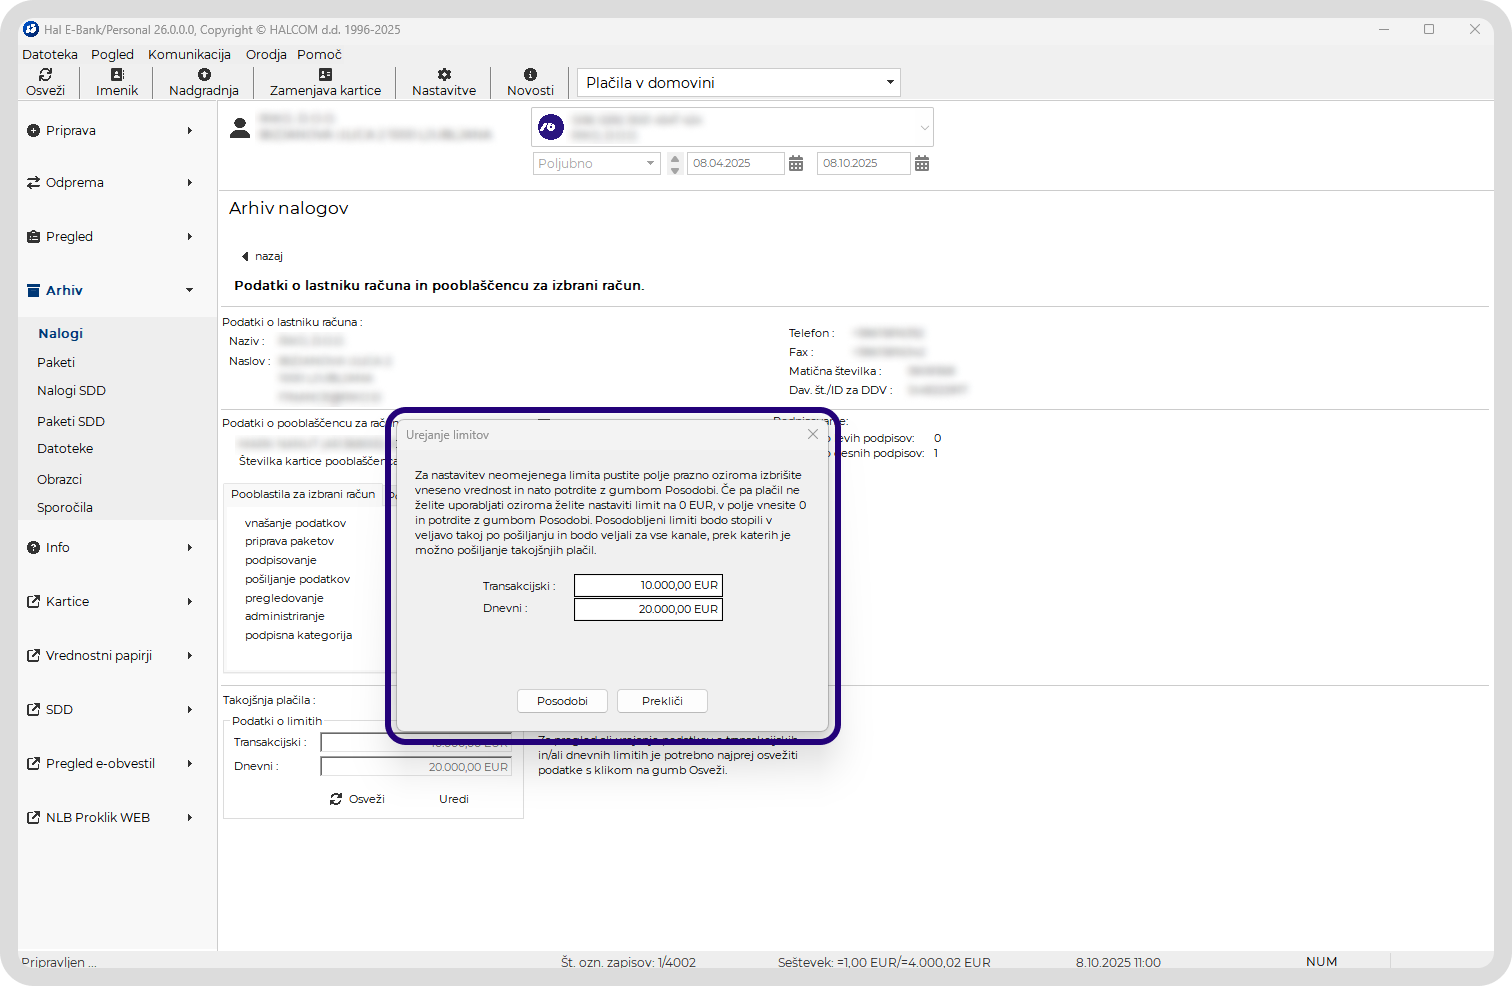Viewport: 1512px width, 986px height.
Task: Open the Orodja menu
Action: (266, 55)
